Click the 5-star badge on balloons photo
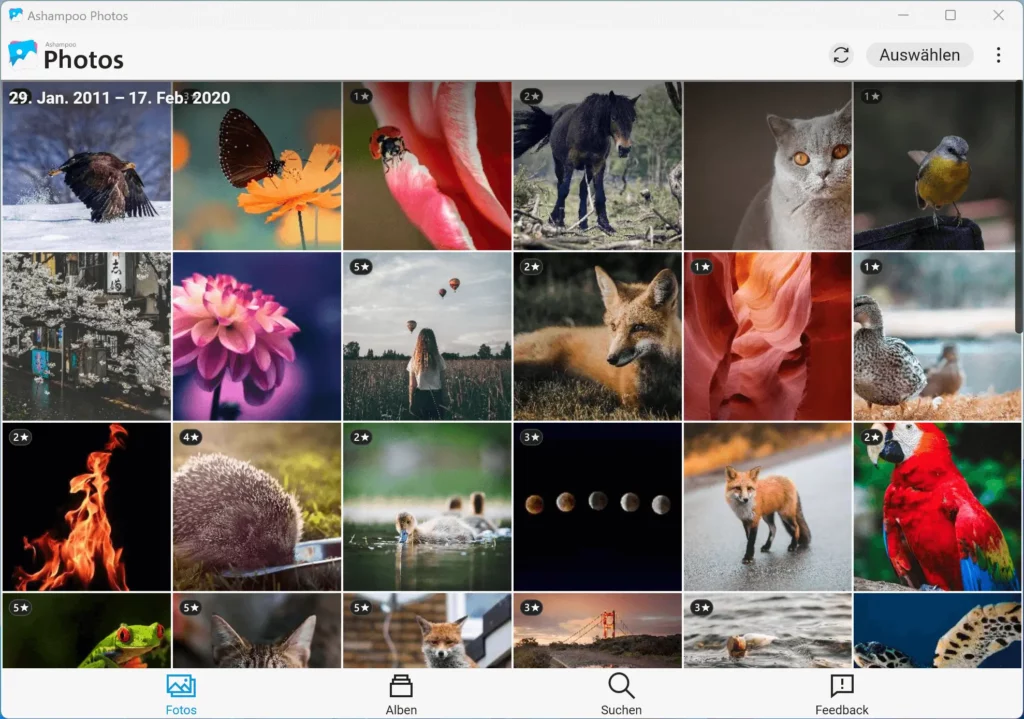The image size is (1024, 719). point(361,266)
